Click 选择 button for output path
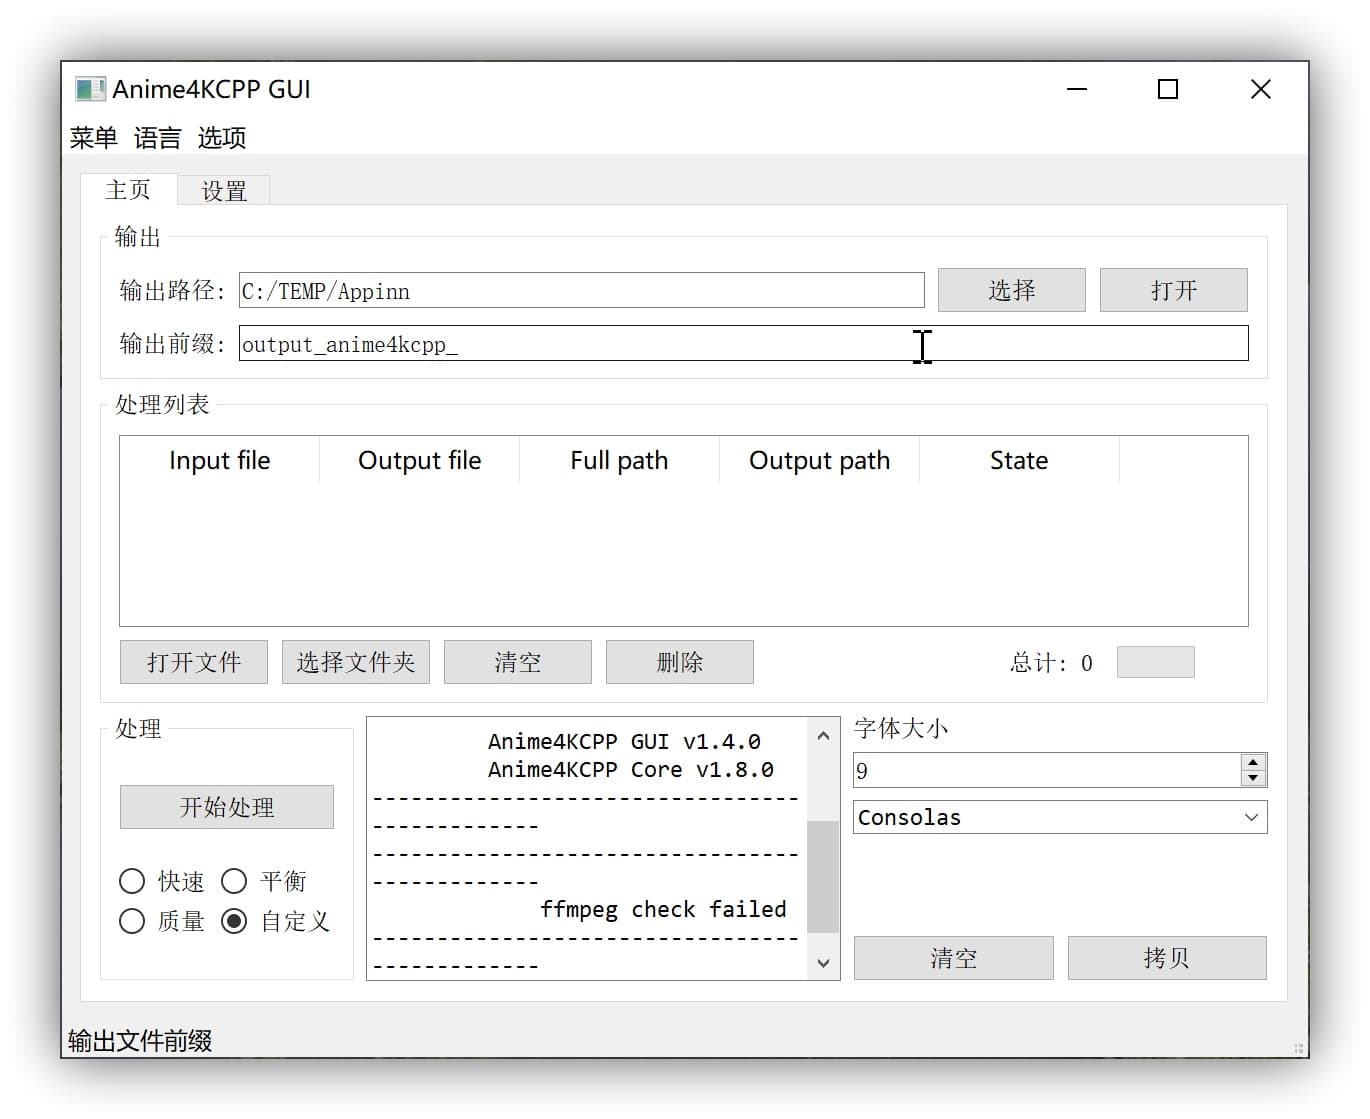 tap(1011, 290)
